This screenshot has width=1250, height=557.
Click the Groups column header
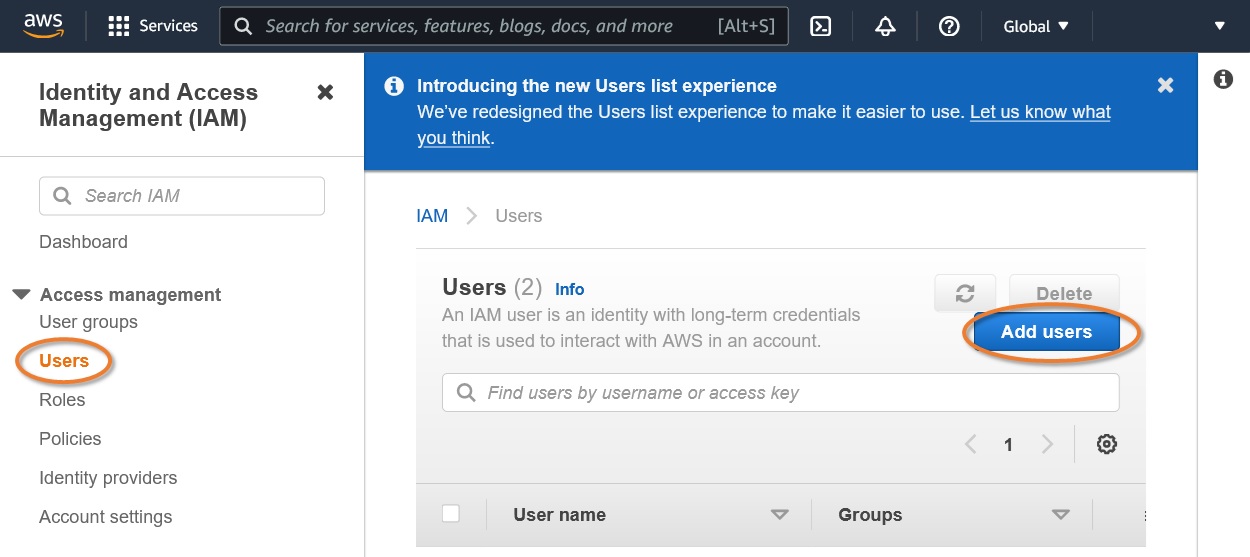[x=870, y=515]
